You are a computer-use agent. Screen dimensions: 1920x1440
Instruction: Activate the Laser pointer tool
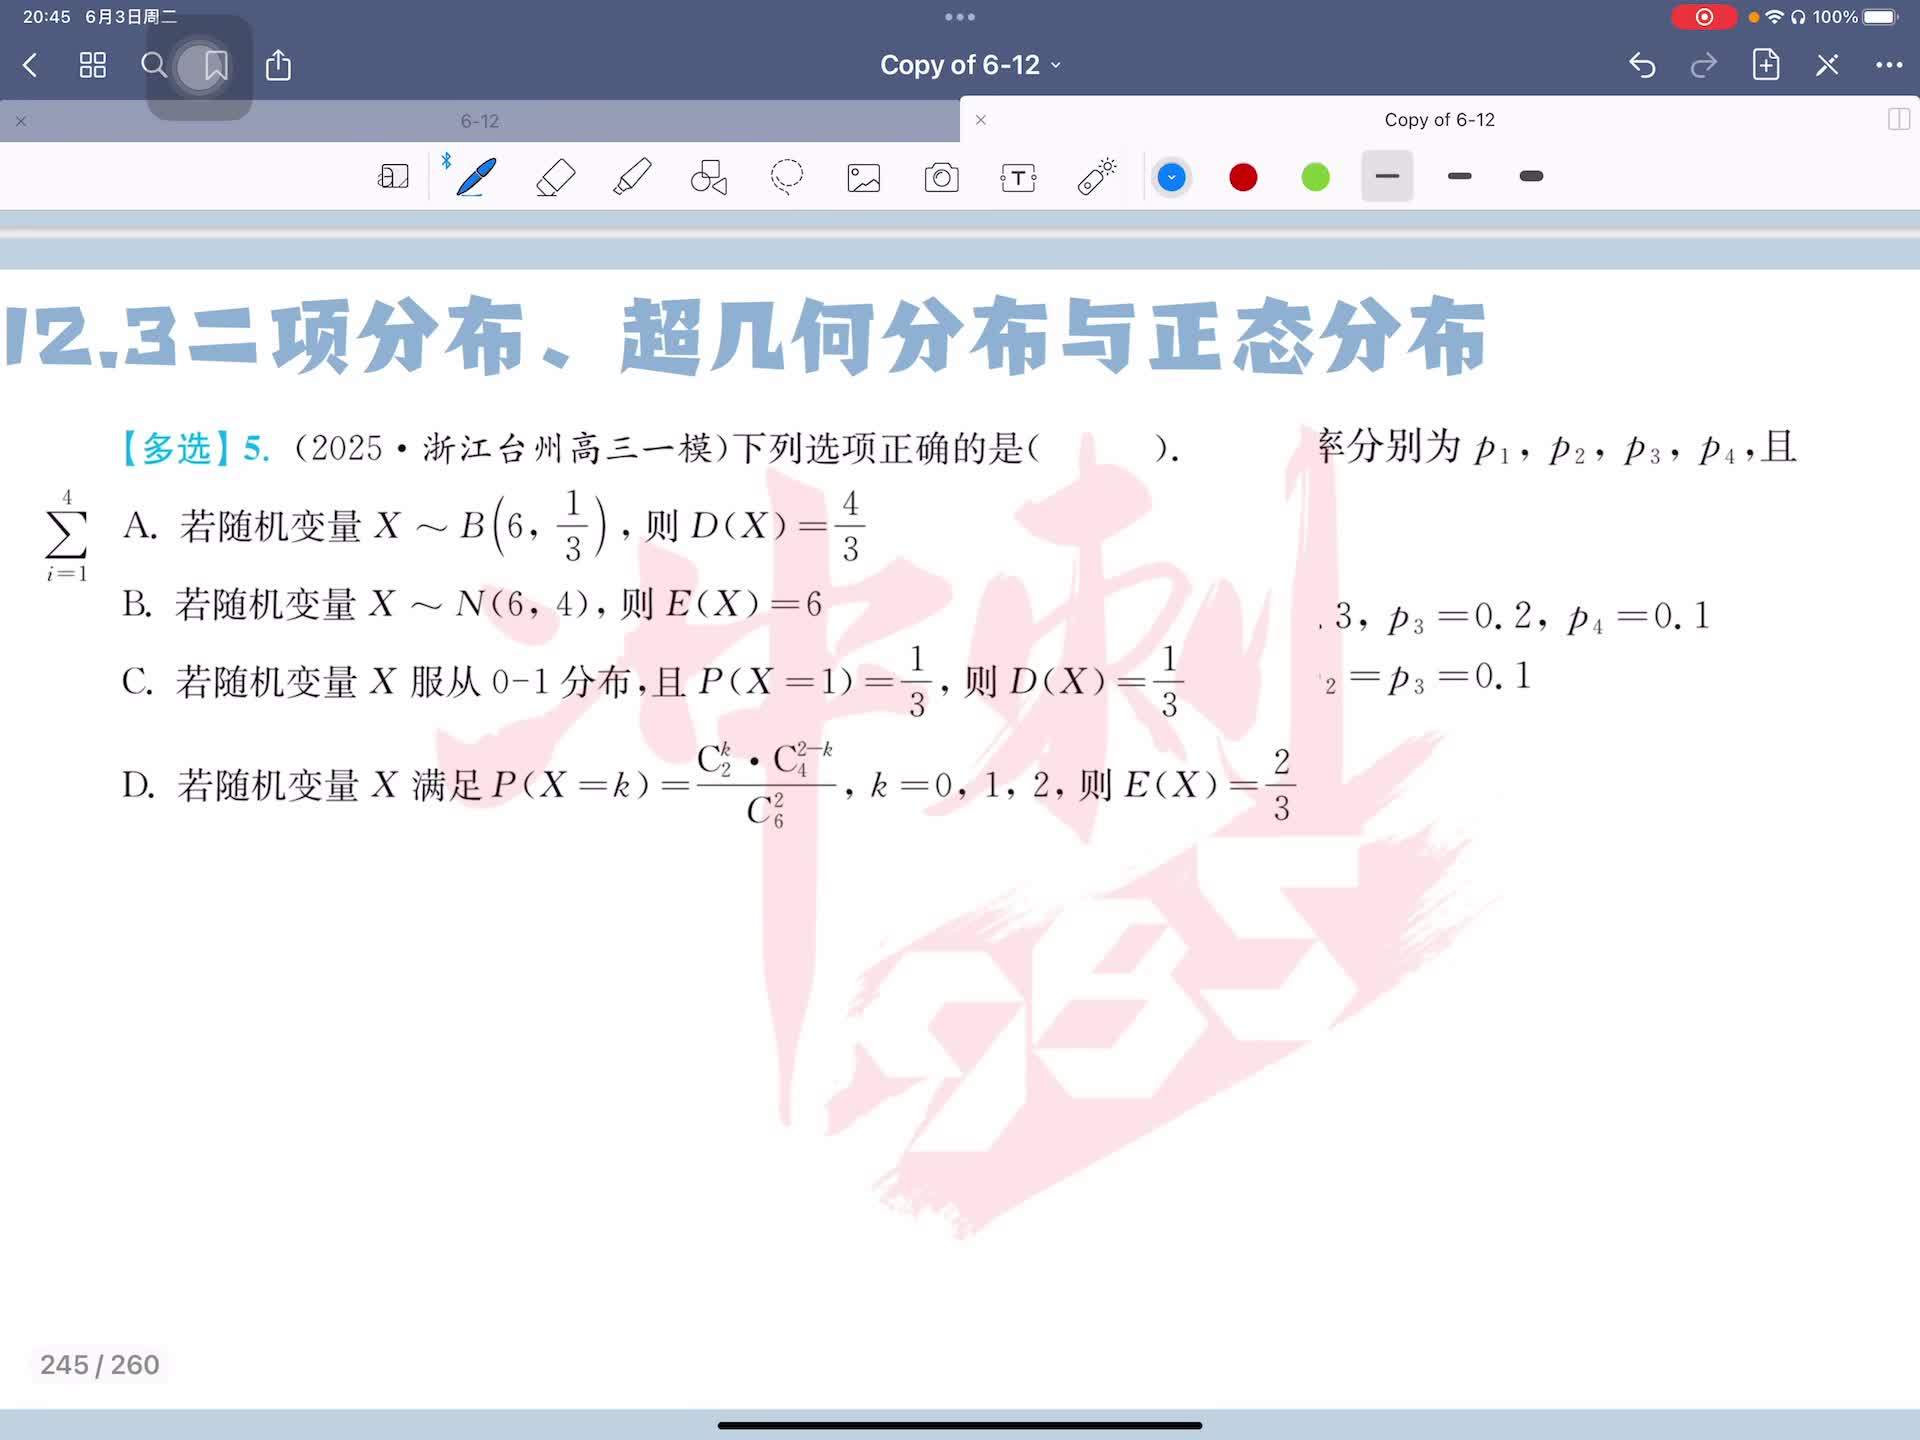(1096, 177)
